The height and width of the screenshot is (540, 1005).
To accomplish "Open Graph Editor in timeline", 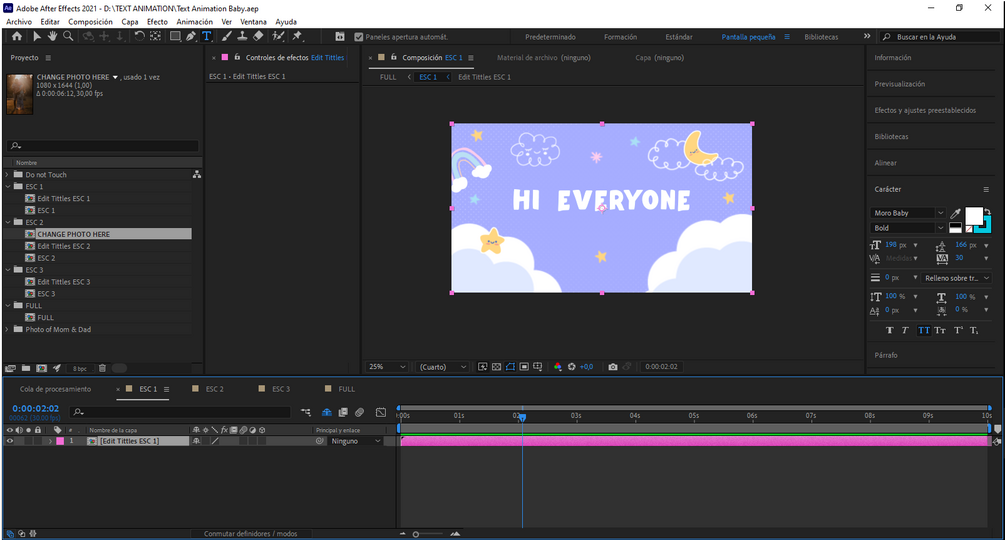I will [x=381, y=413].
